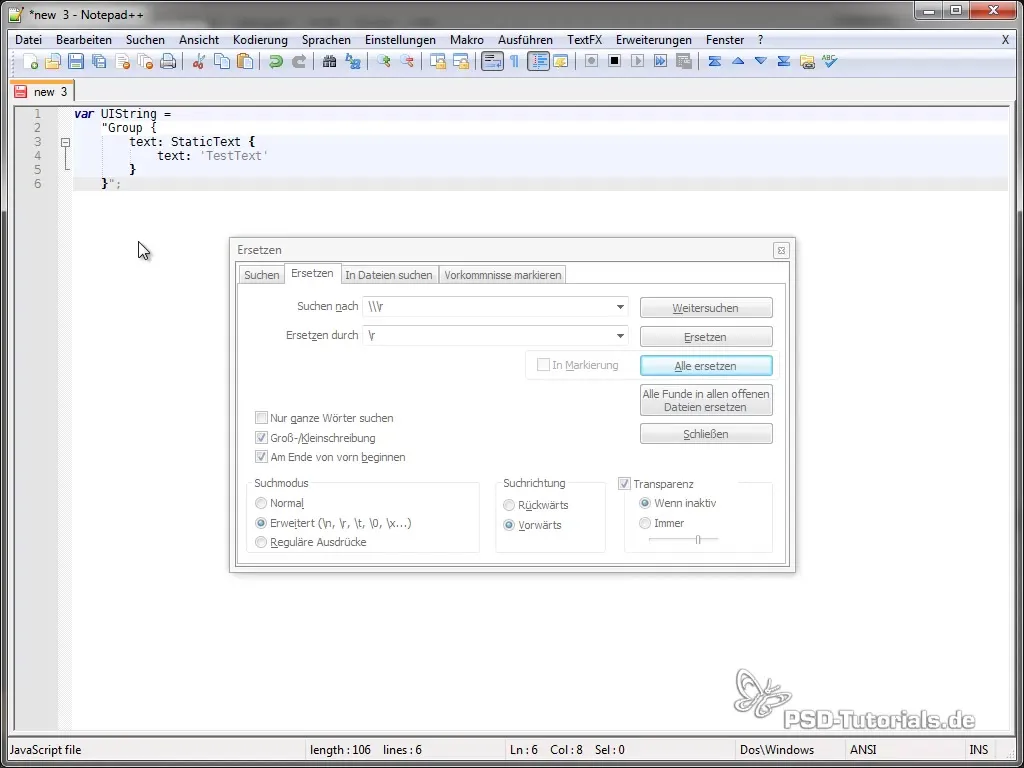The image size is (1024, 768).
Task: Click the Save All toolbar icon
Action: click(99, 62)
